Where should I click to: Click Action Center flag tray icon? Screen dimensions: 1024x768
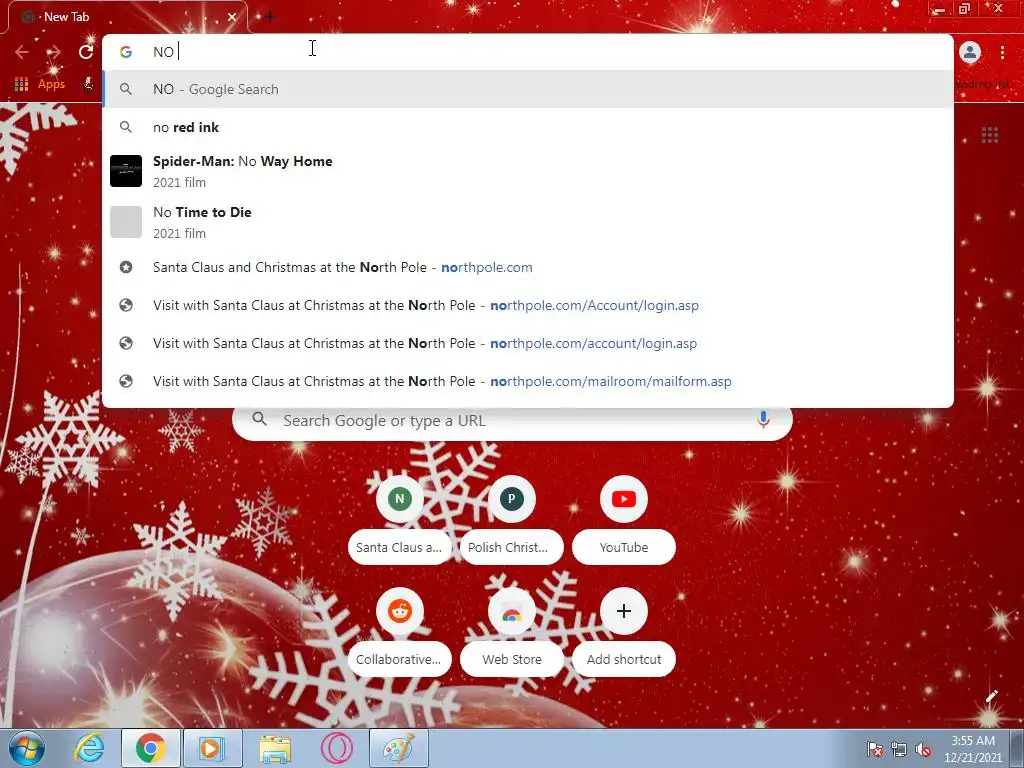pyautogui.click(x=874, y=749)
